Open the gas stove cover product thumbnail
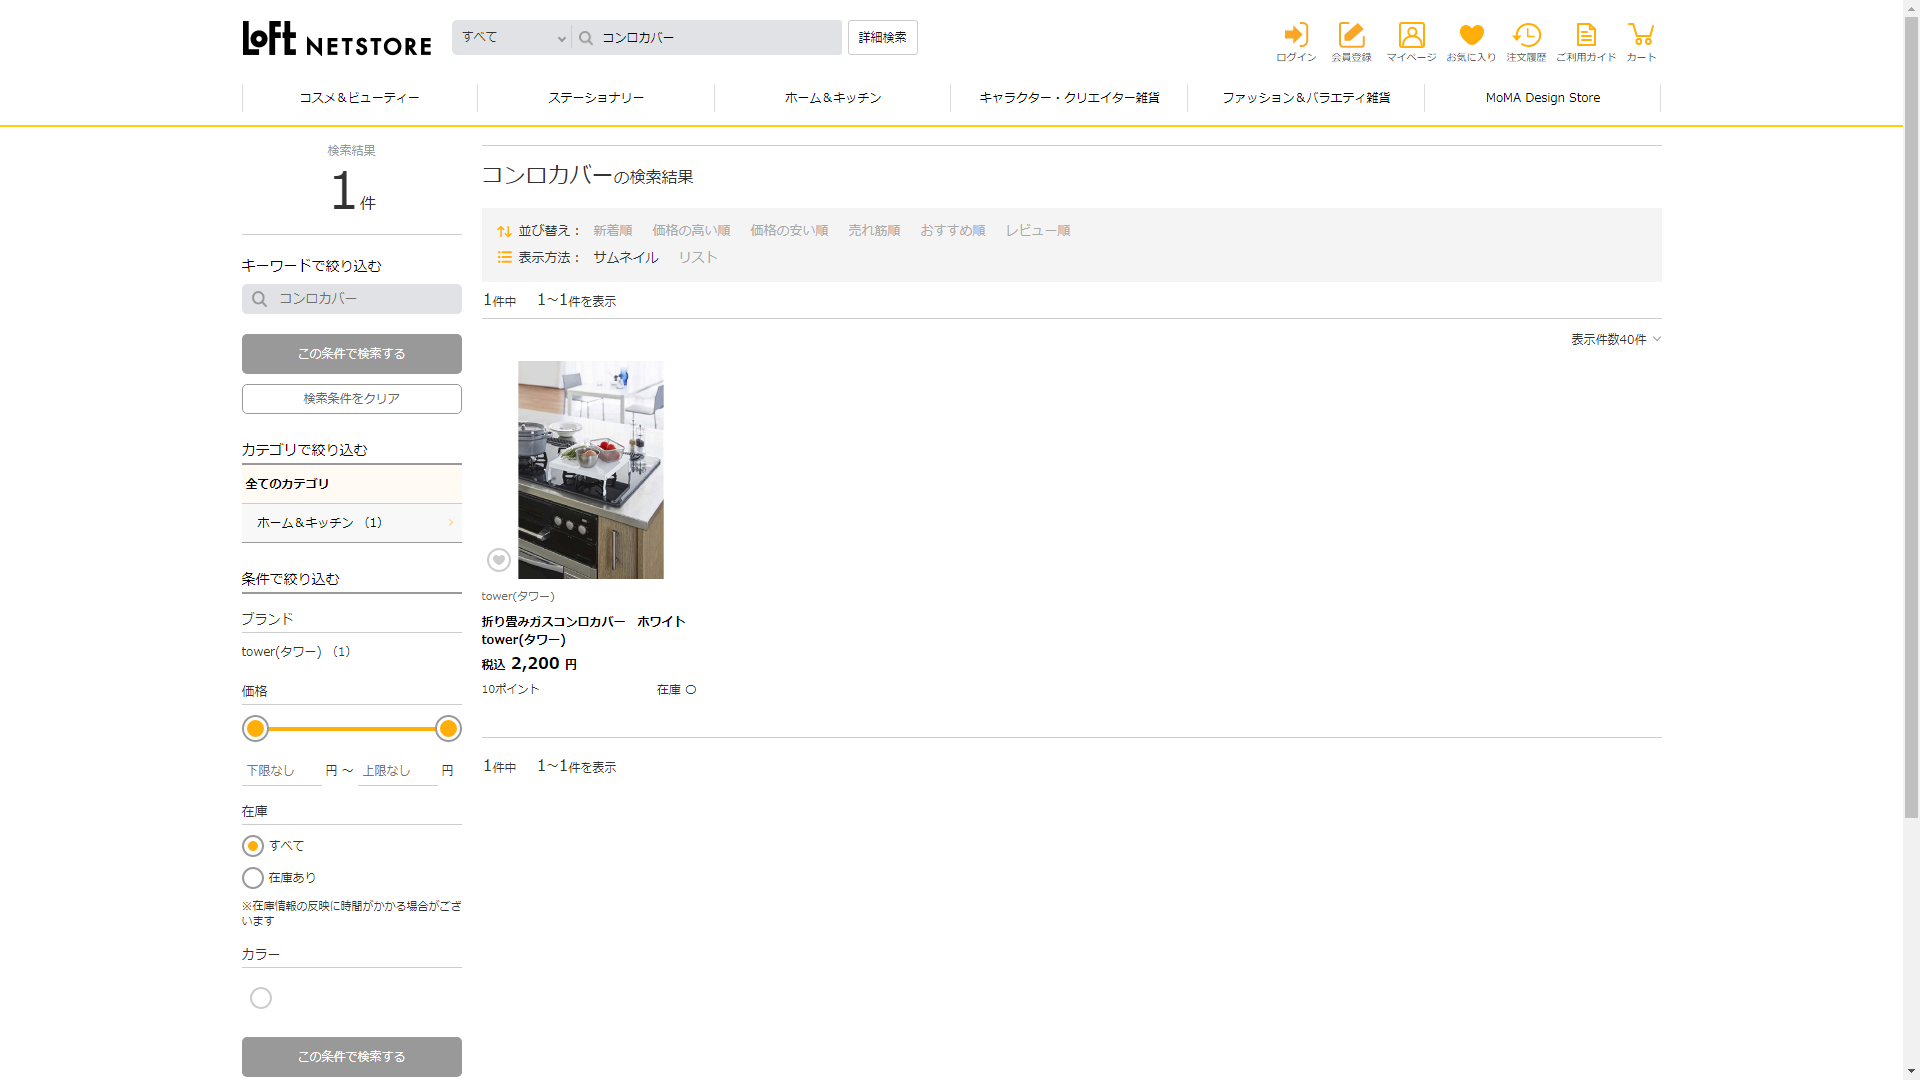 (590, 470)
